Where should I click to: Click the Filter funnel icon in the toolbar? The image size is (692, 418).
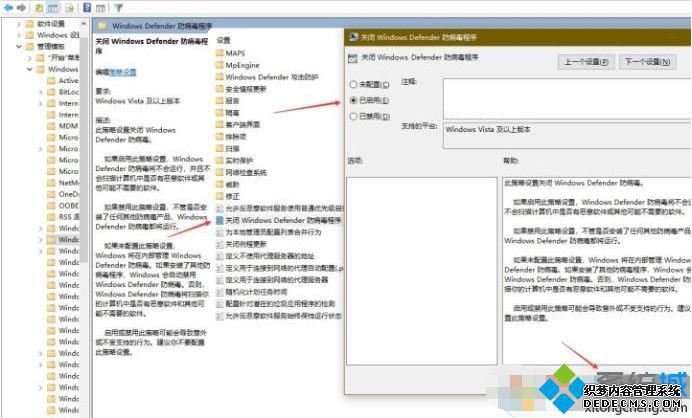click(118, 8)
